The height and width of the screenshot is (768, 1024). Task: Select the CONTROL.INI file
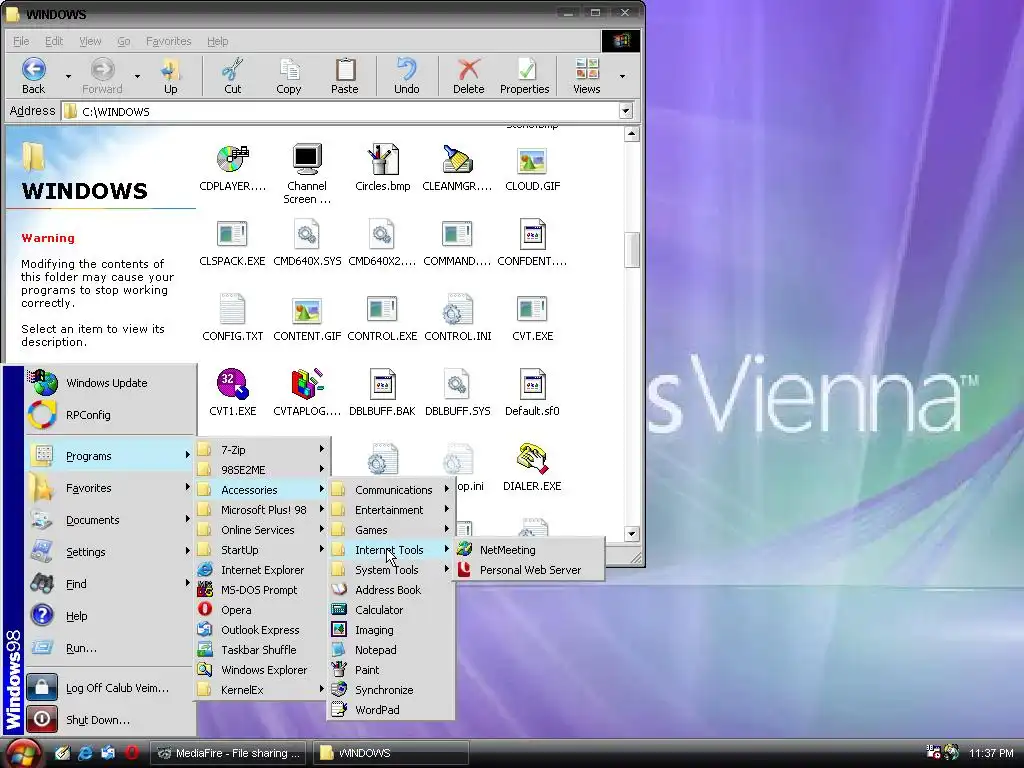point(457,318)
